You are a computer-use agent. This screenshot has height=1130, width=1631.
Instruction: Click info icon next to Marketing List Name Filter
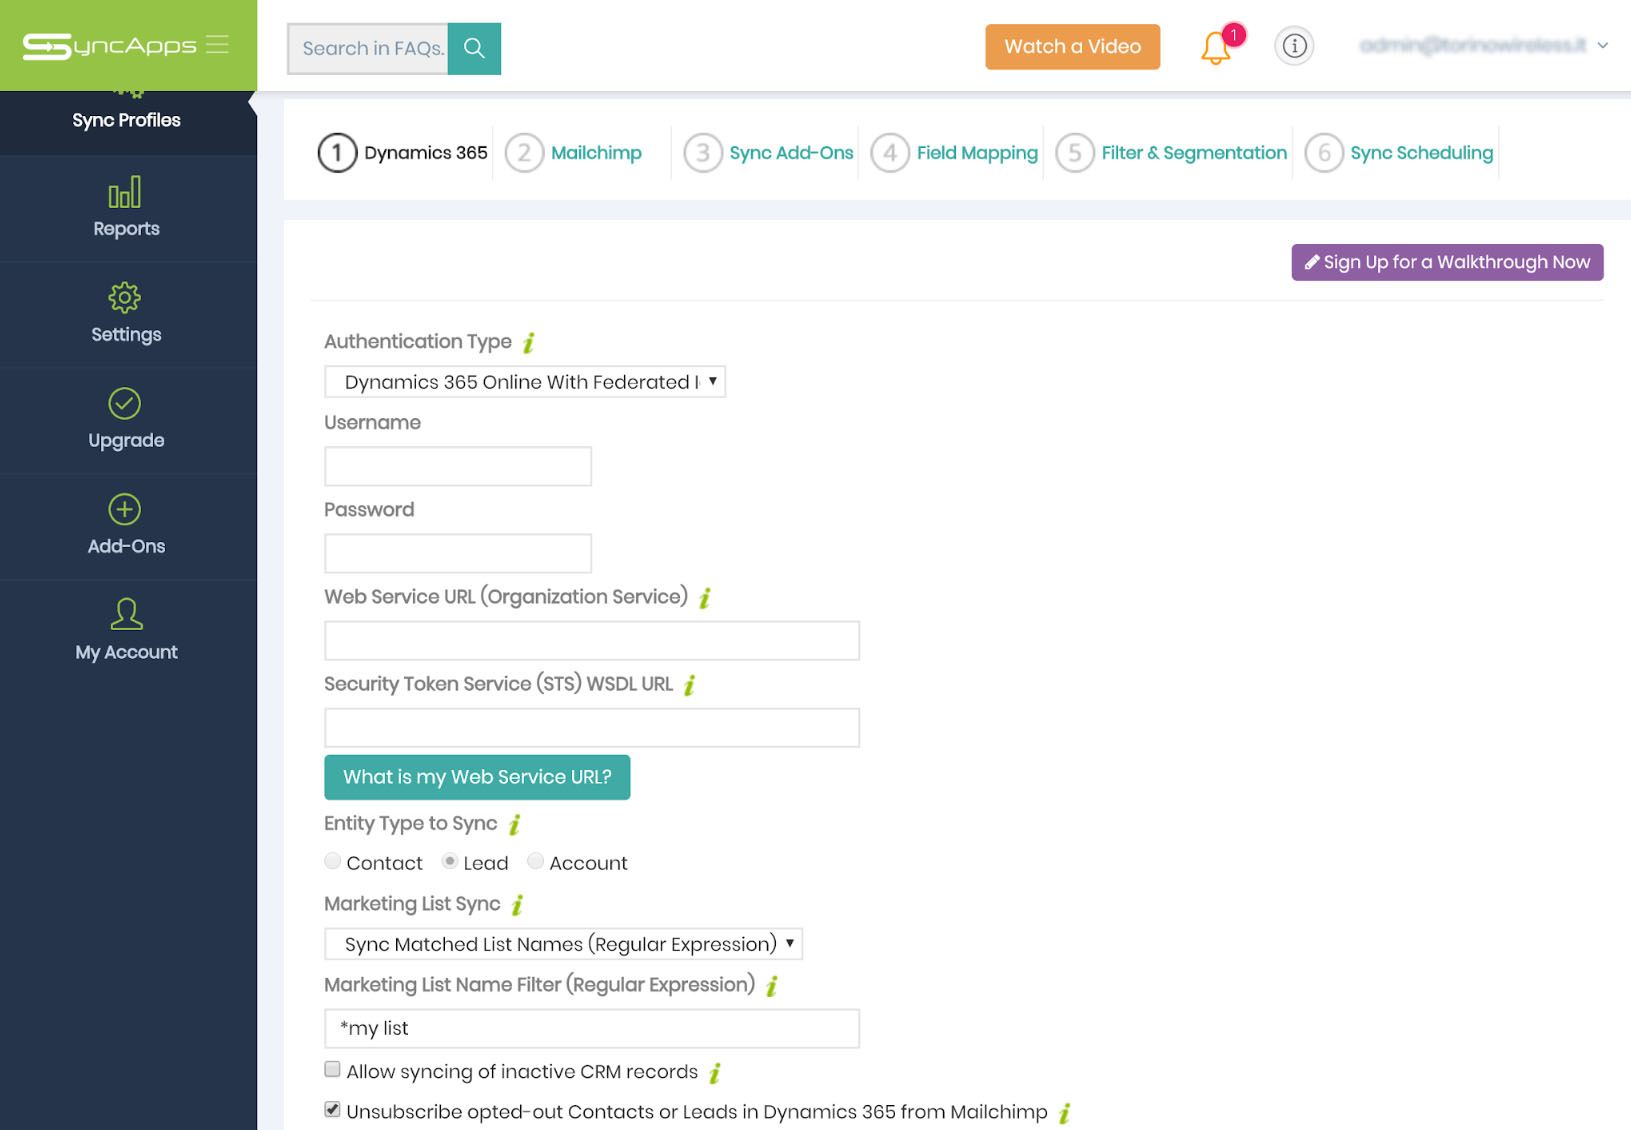[772, 986]
